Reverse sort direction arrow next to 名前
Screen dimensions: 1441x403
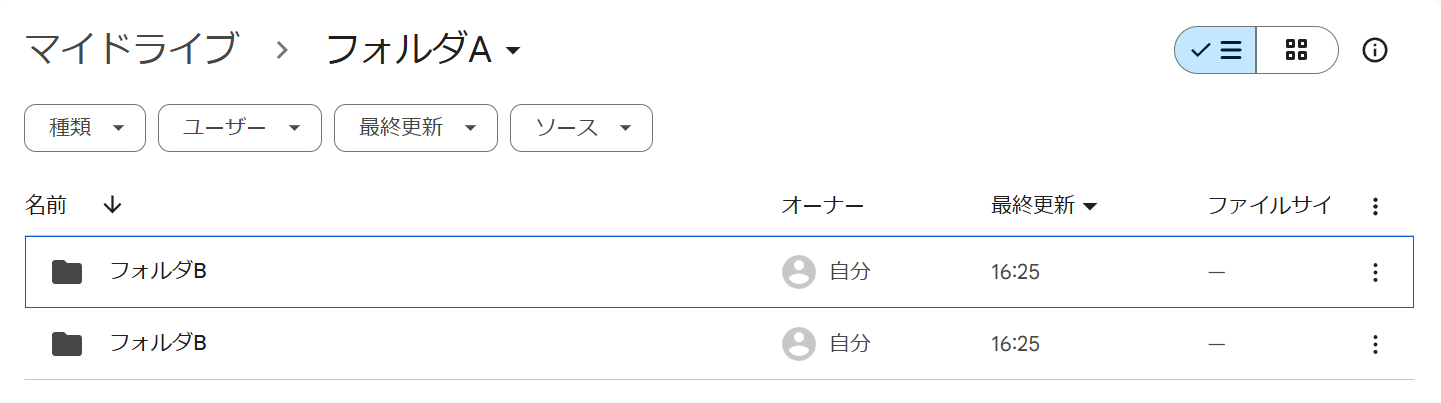(112, 205)
